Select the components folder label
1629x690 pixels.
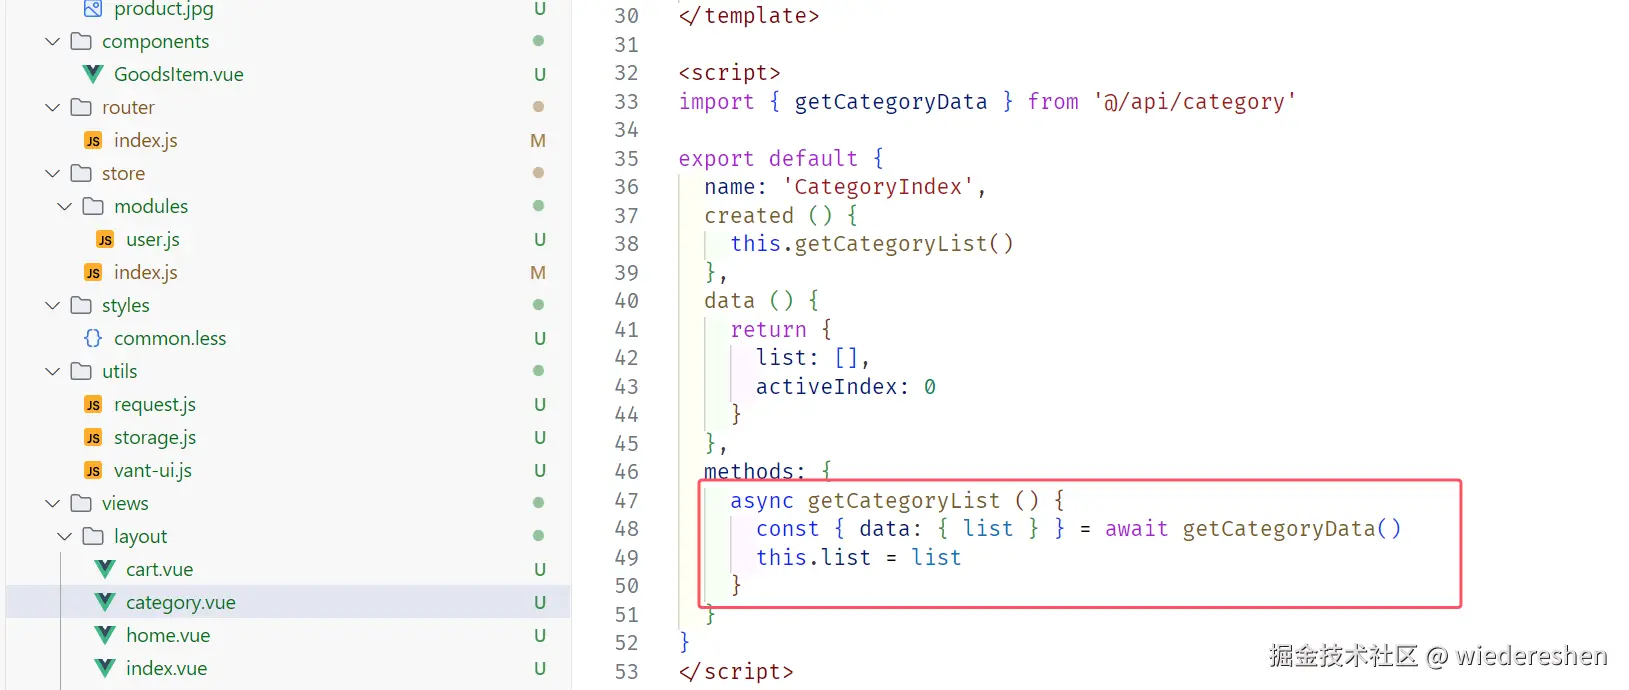click(156, 41)
